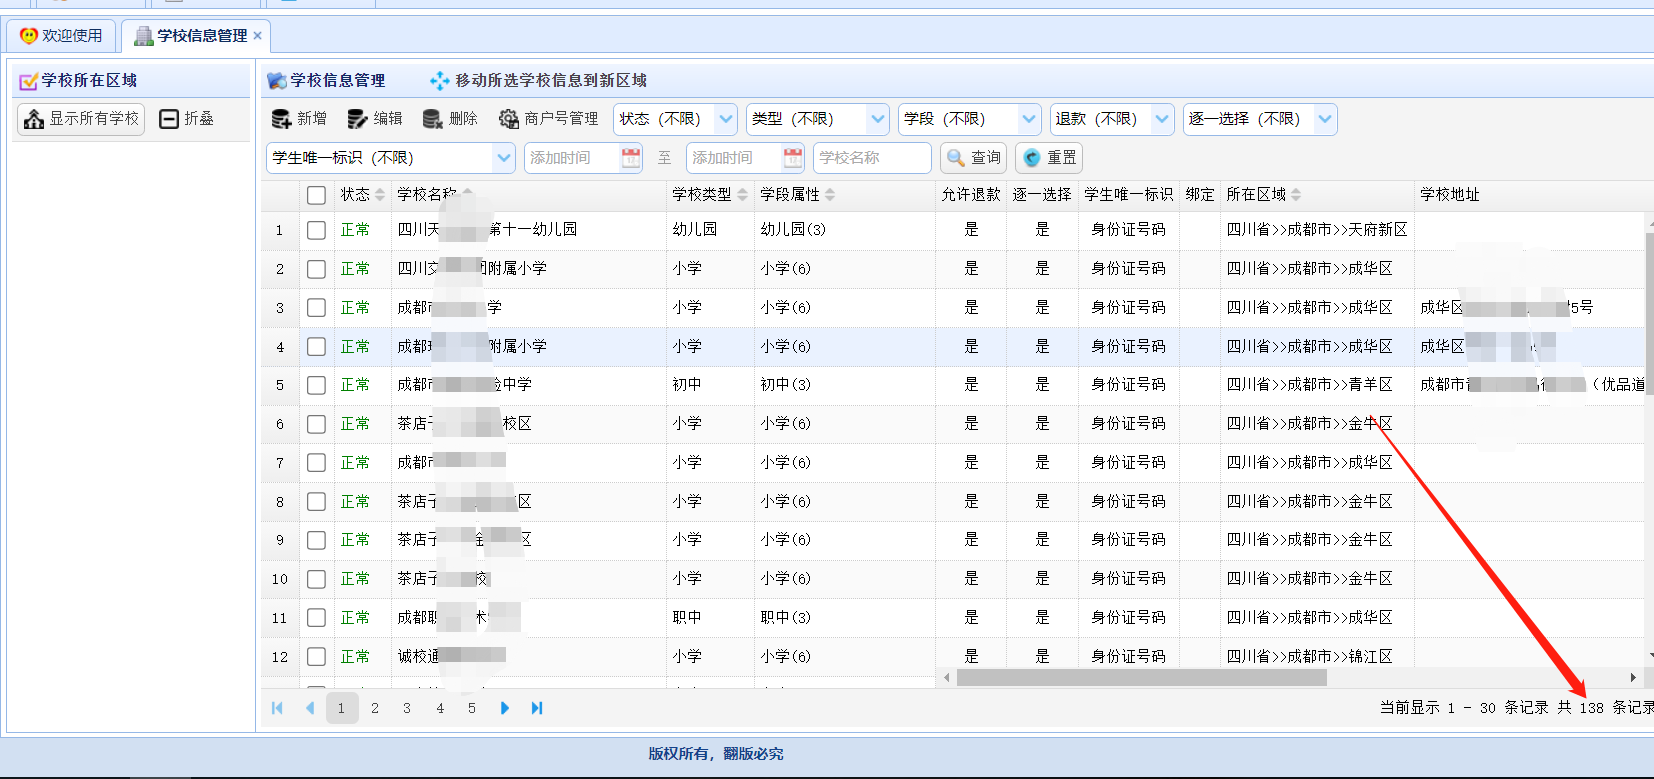
Task: Go to page 3
Action: coord(407,708)
